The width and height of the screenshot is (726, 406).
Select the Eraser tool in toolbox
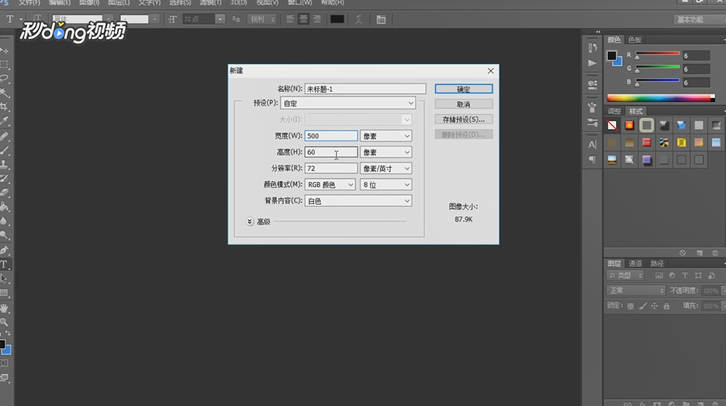coord(5,193)
